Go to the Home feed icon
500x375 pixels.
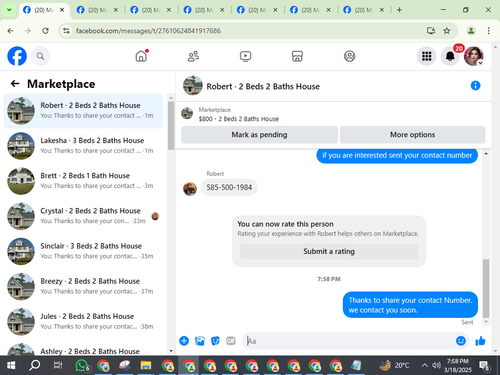[141, 56]
